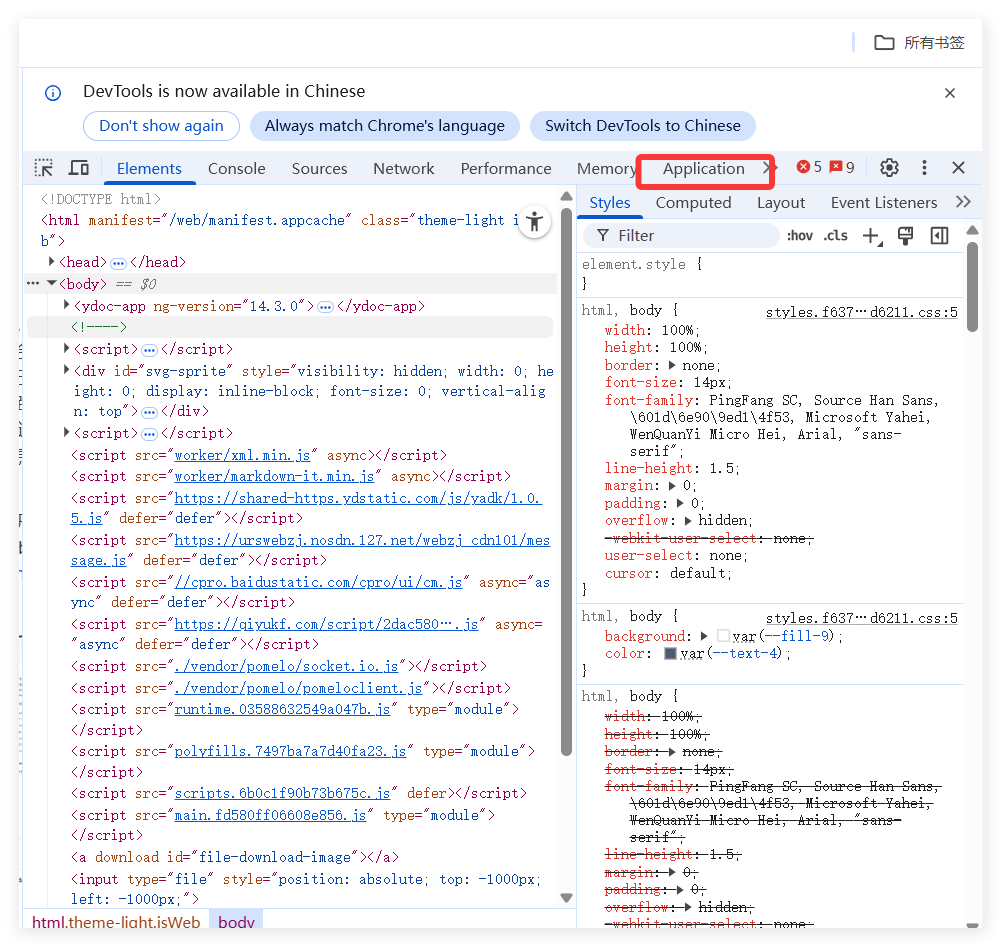Viewport: 1004px width, 947px height.
Task: Click the Switch DevTools to Chinese button
Action: [642, 126]
